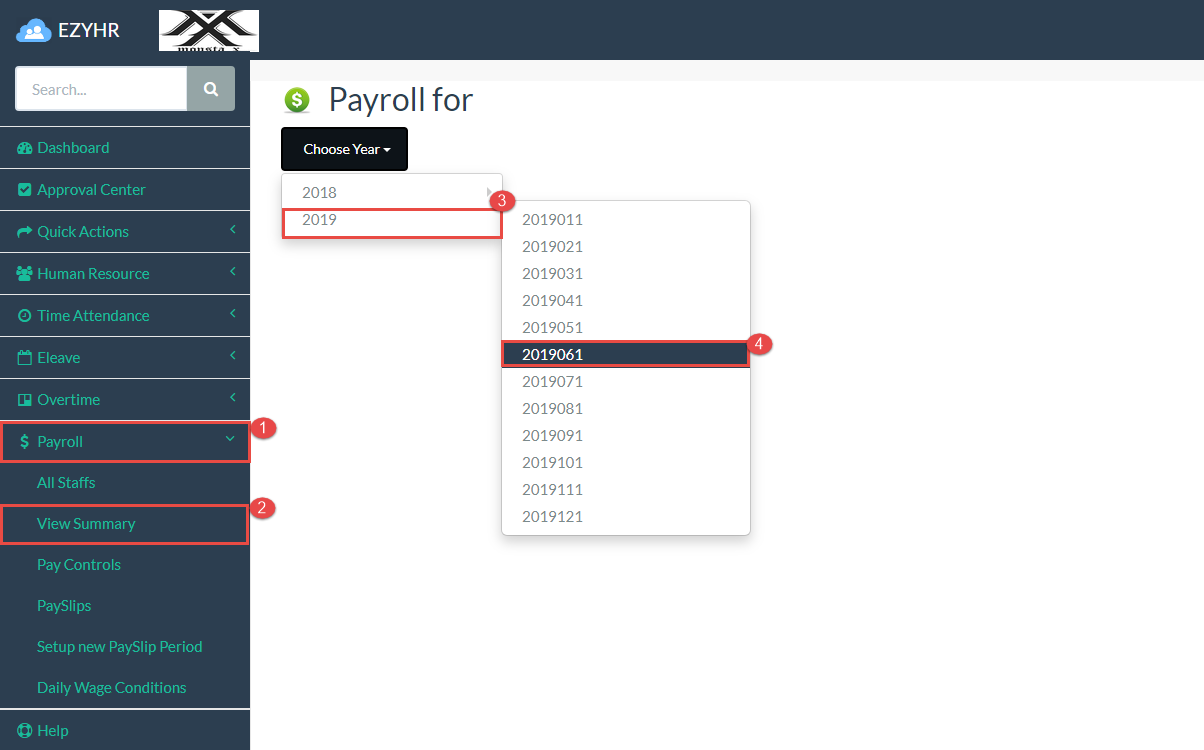This screenshot has height=750, width=1204.
Task: Click the Approval Center checkmark icon
Action: coord(25,190)
